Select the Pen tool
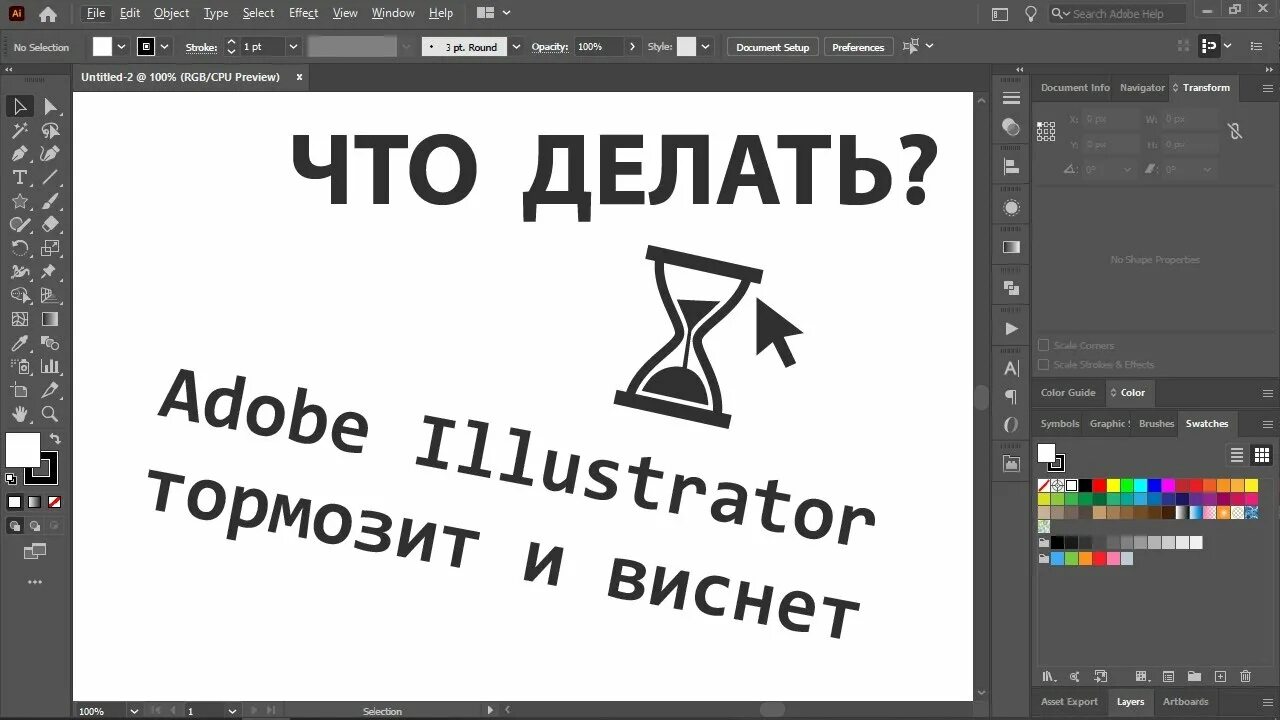 tap(19, 154)
